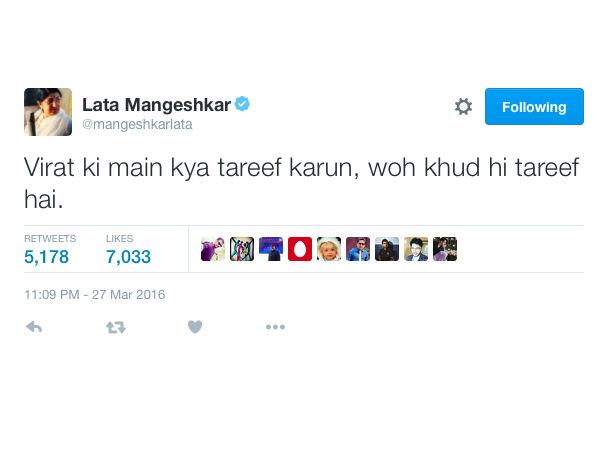Click the blue verified badge

(242, 104)
